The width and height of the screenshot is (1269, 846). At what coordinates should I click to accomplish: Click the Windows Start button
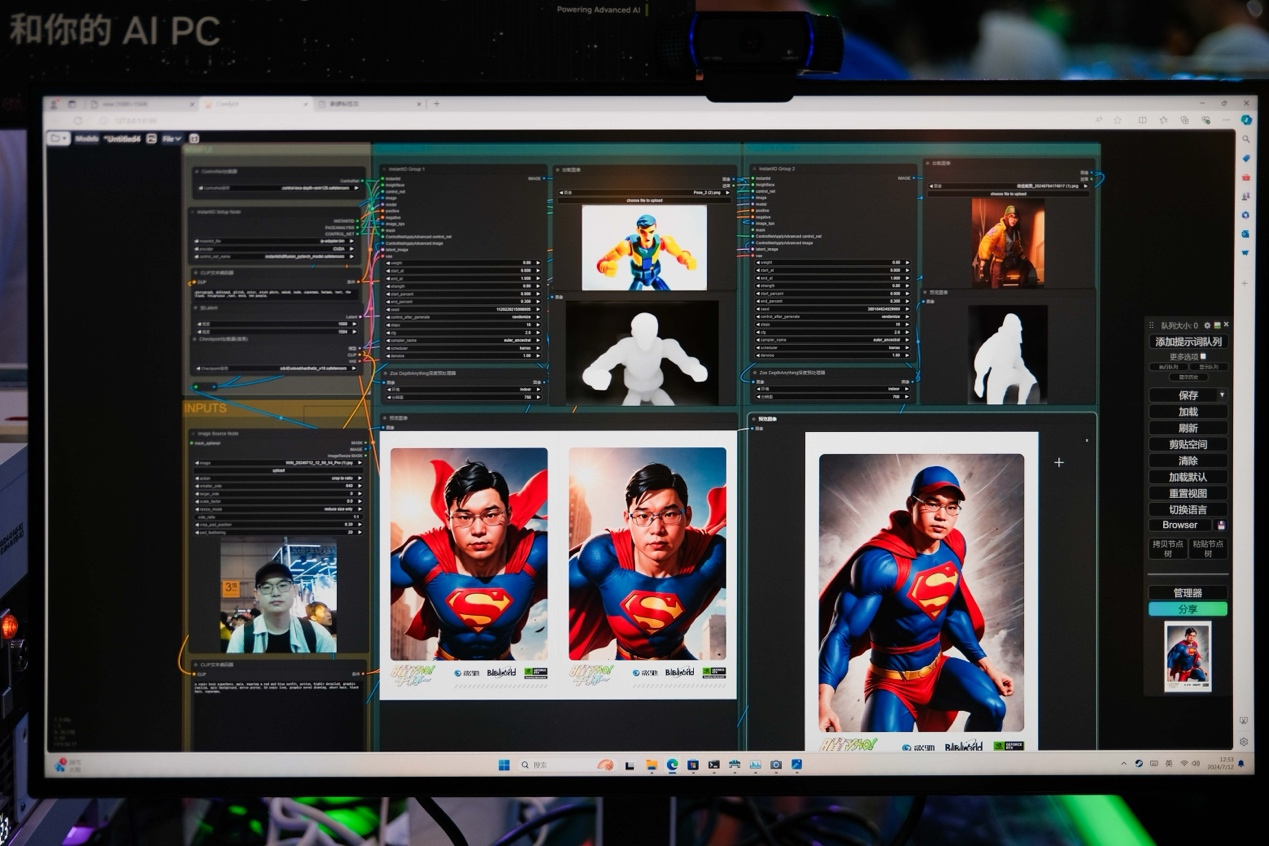(504, 765)
